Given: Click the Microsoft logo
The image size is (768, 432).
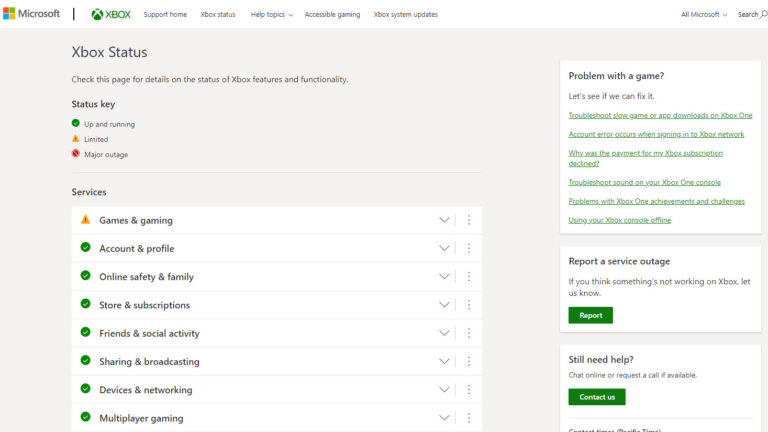Looking at the screenshot, I should 31,14.
